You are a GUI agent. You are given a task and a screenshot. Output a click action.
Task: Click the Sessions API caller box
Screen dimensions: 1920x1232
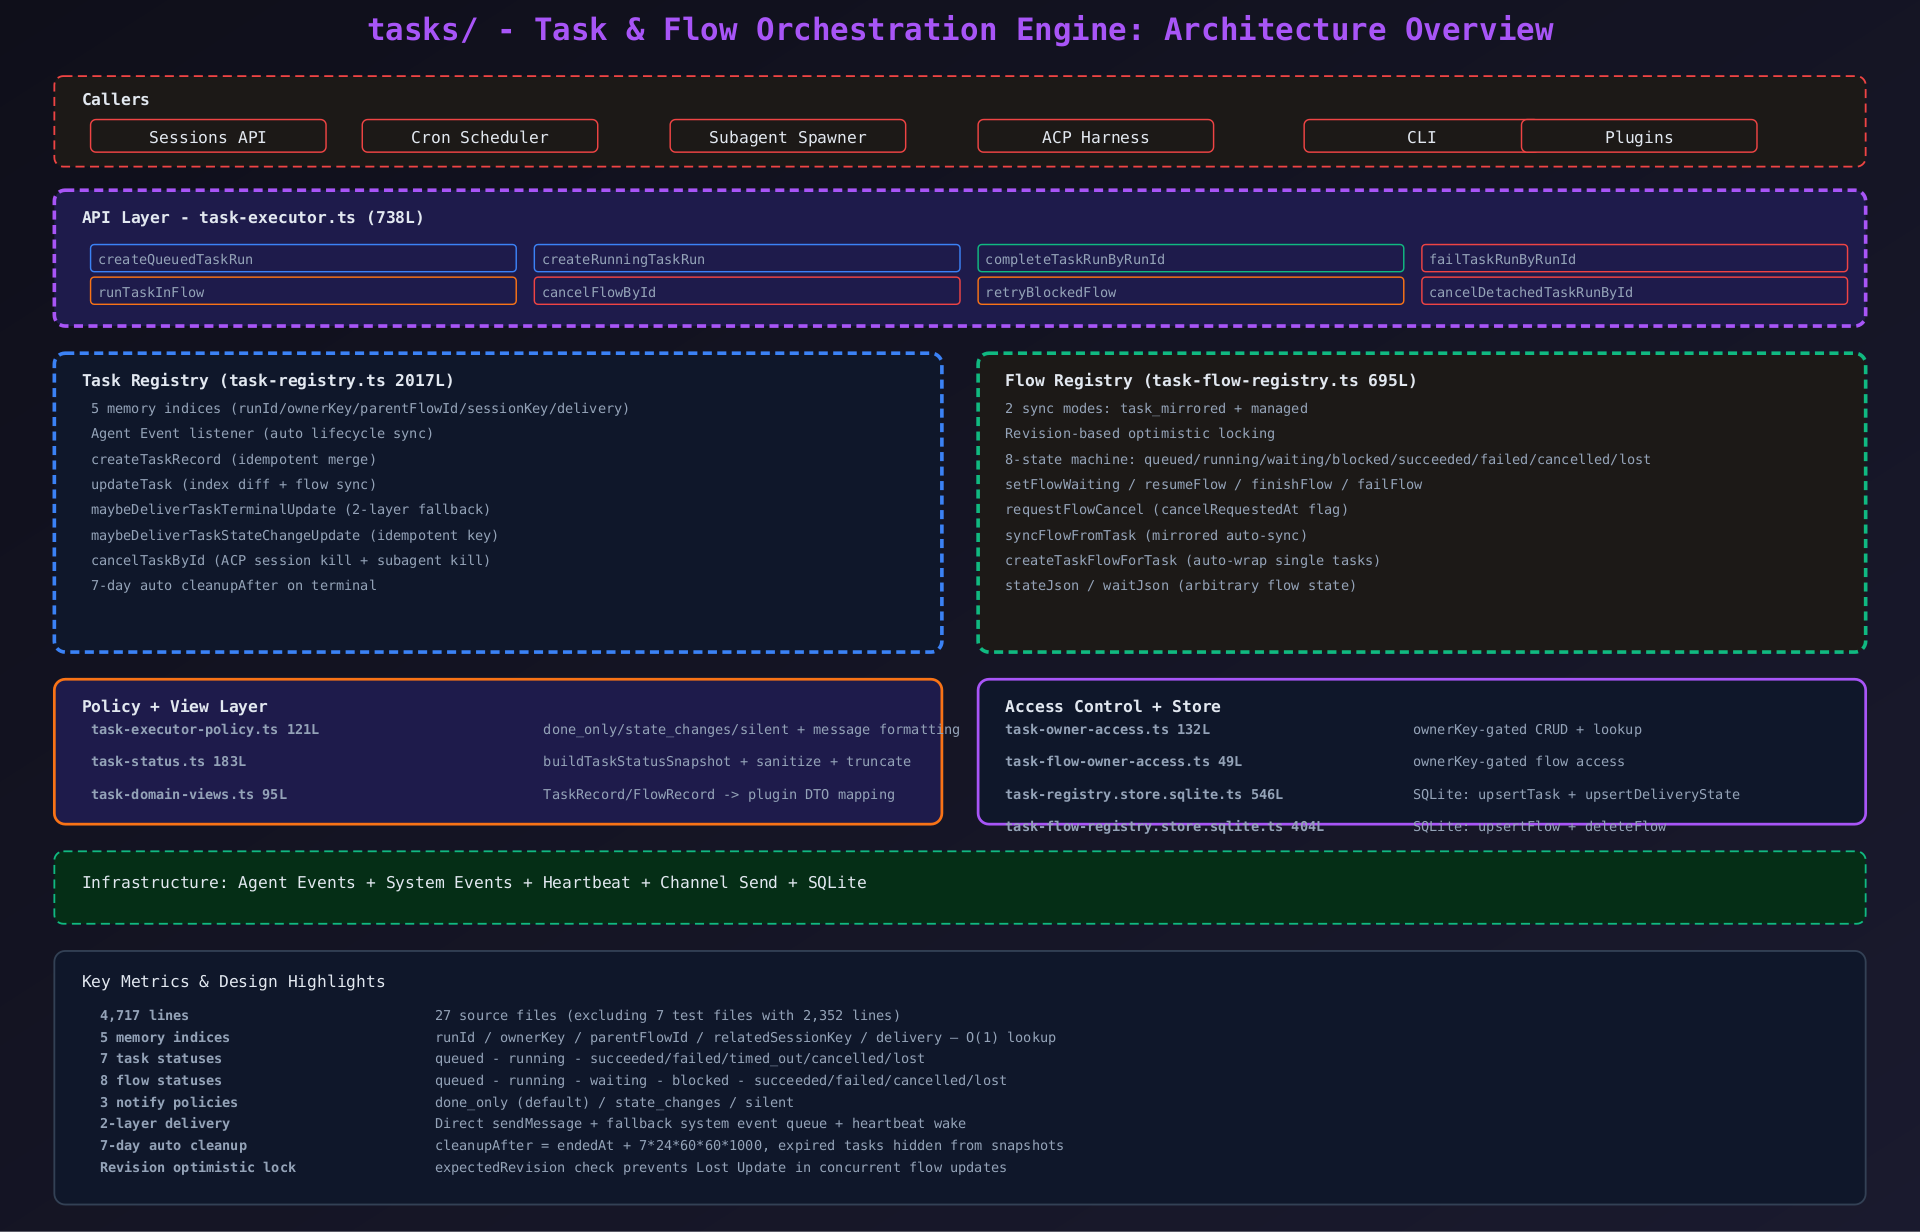pyautogui.click(x=208, y=137)
